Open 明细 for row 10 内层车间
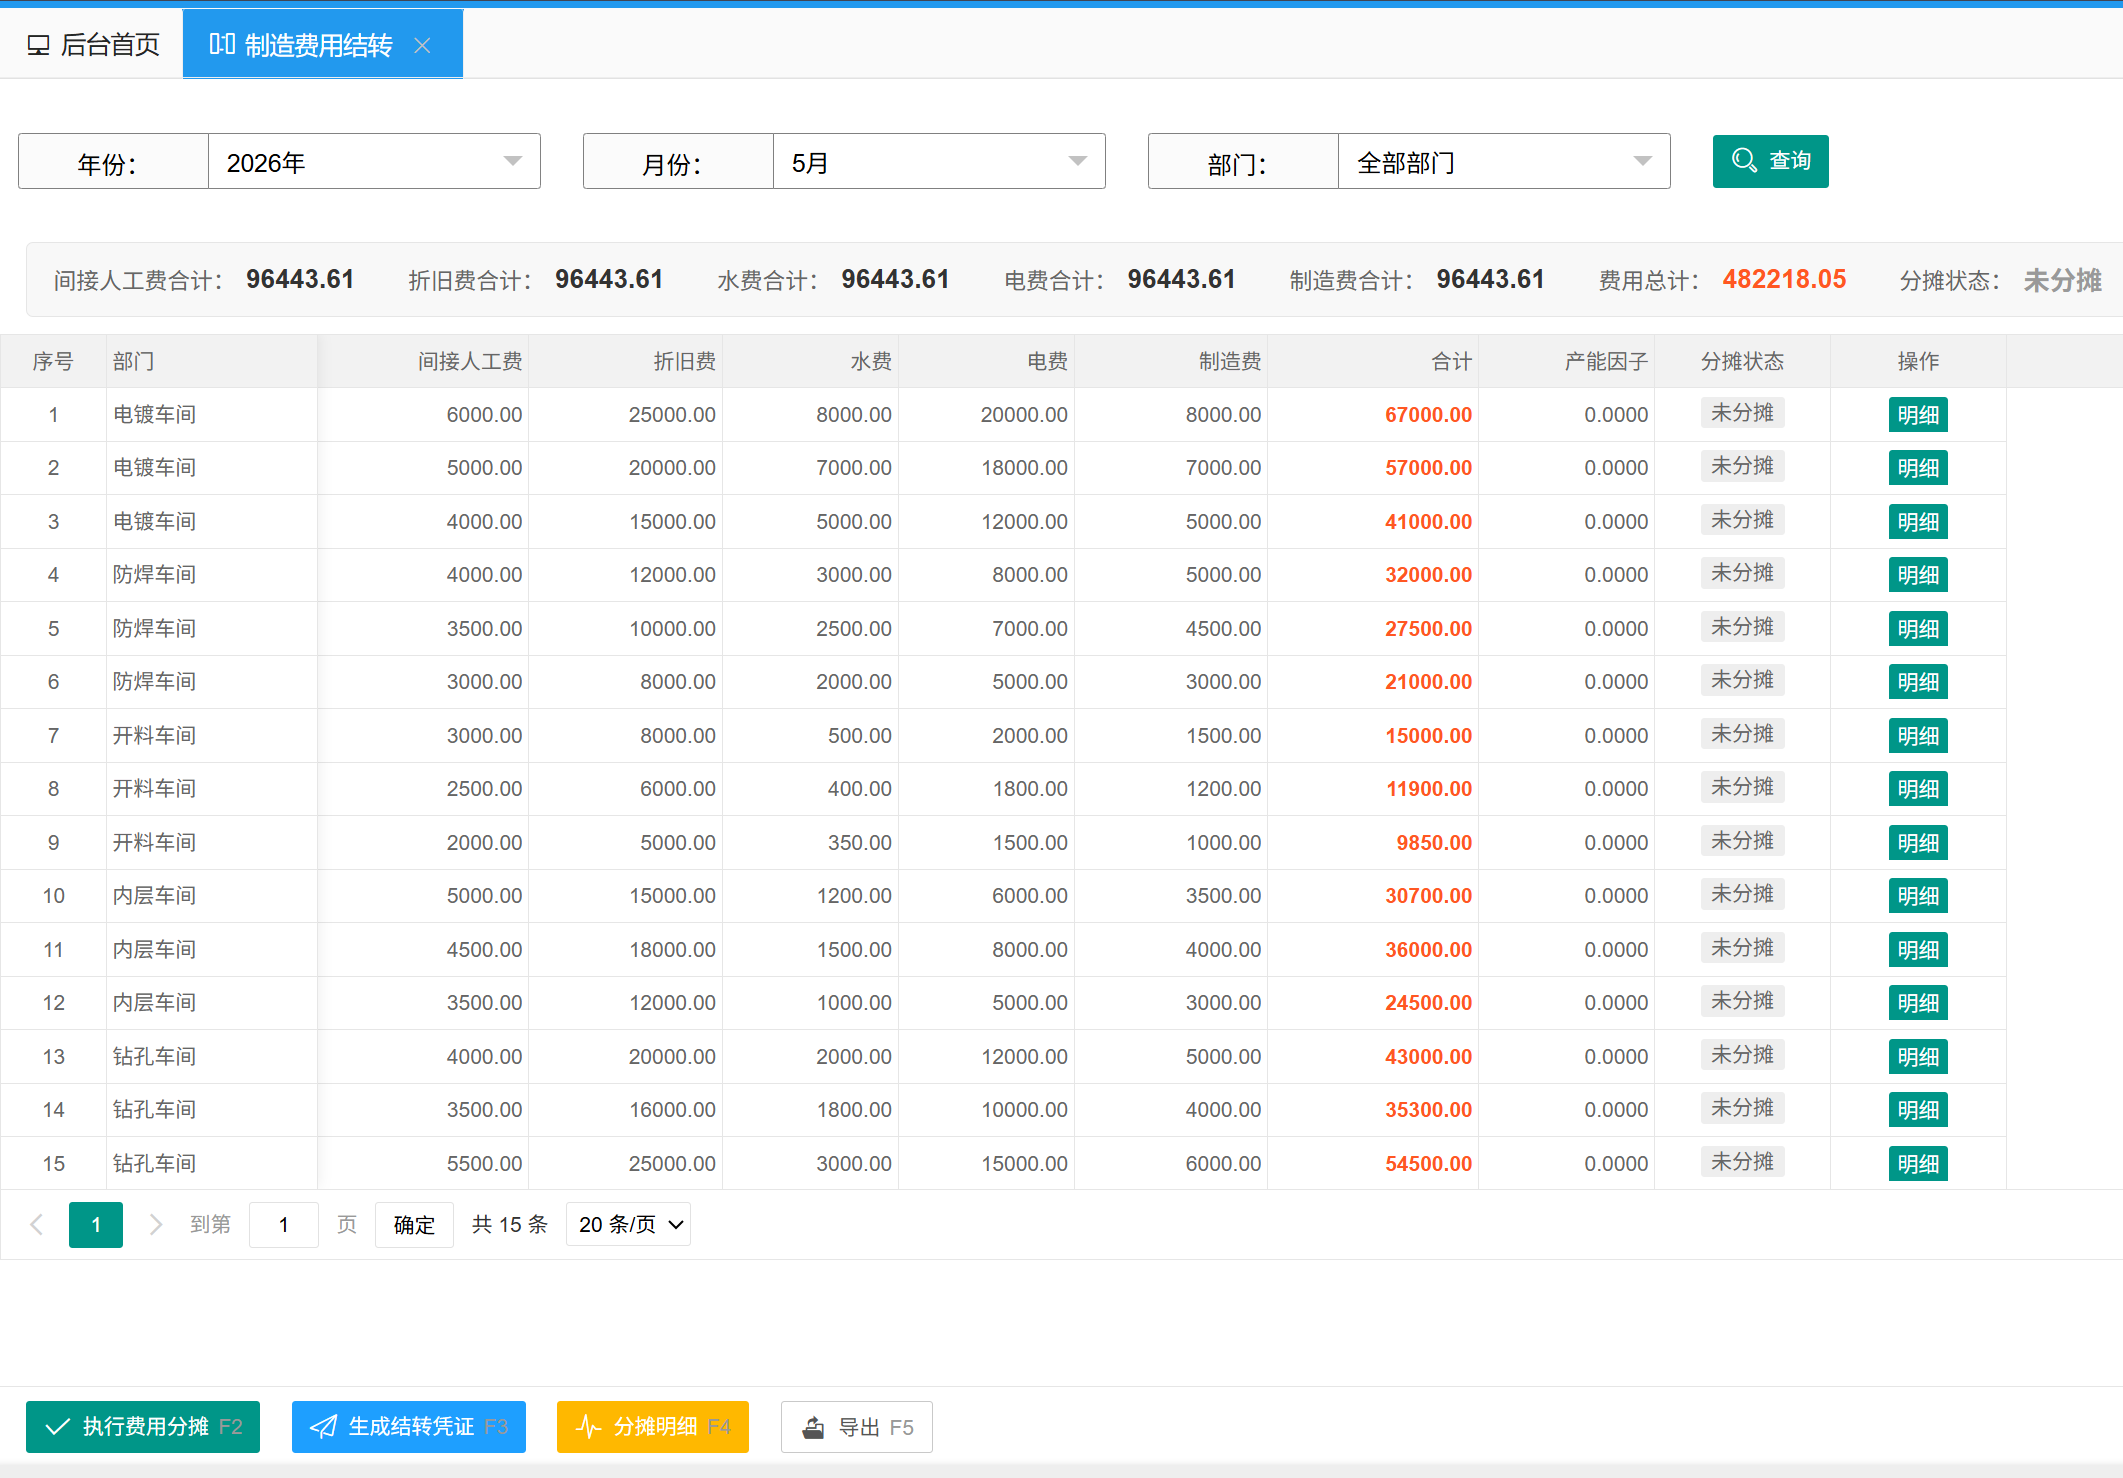2123x1478 pixels. click(x=1918, y=896)
